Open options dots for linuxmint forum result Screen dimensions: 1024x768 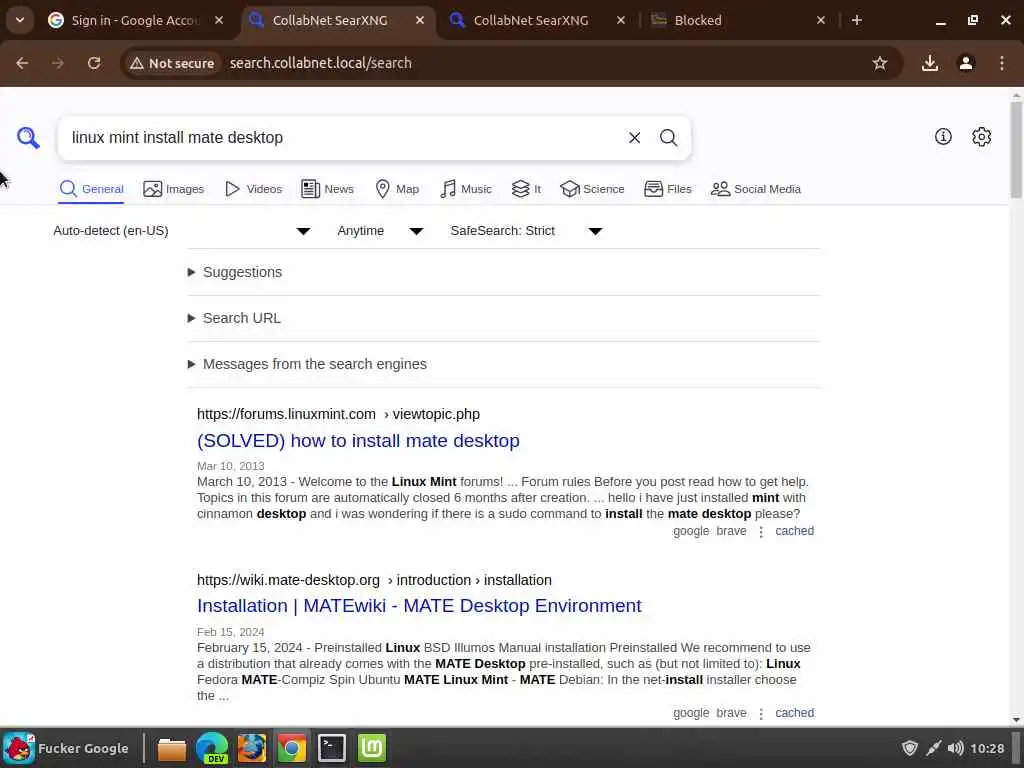(x=761, y=532)
